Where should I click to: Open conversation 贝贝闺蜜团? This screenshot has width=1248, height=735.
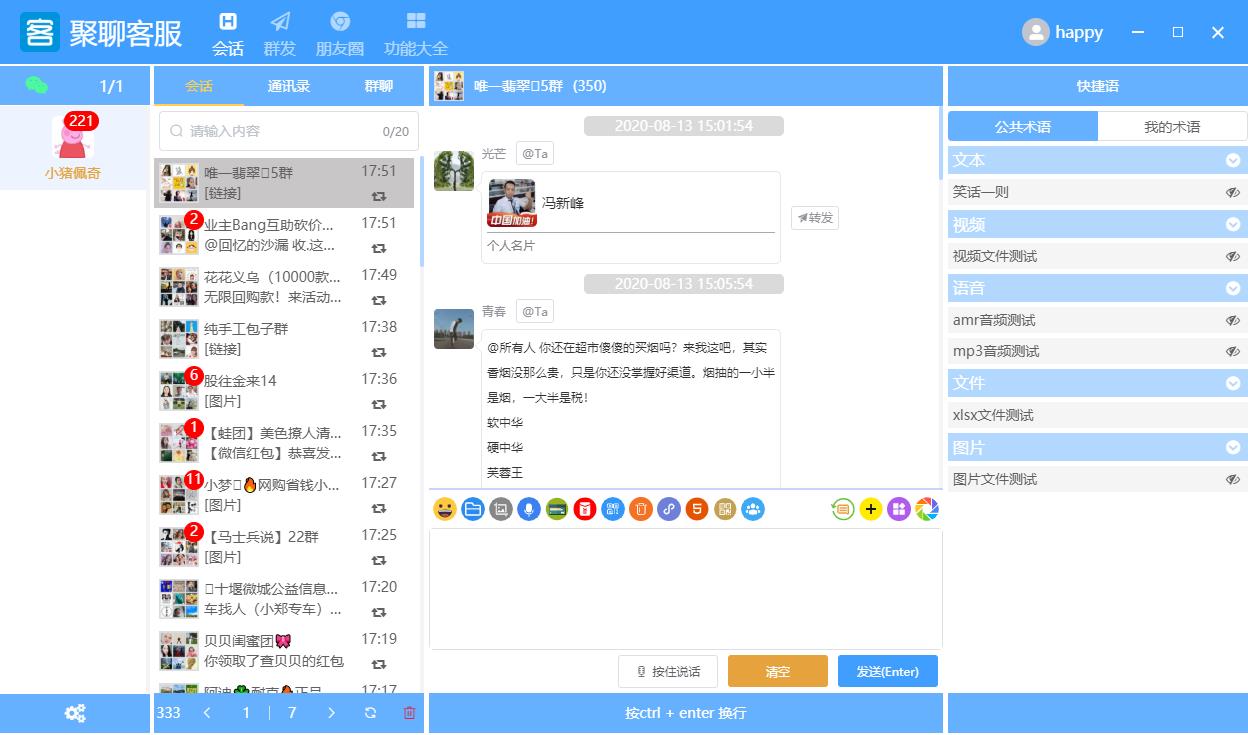285,650
